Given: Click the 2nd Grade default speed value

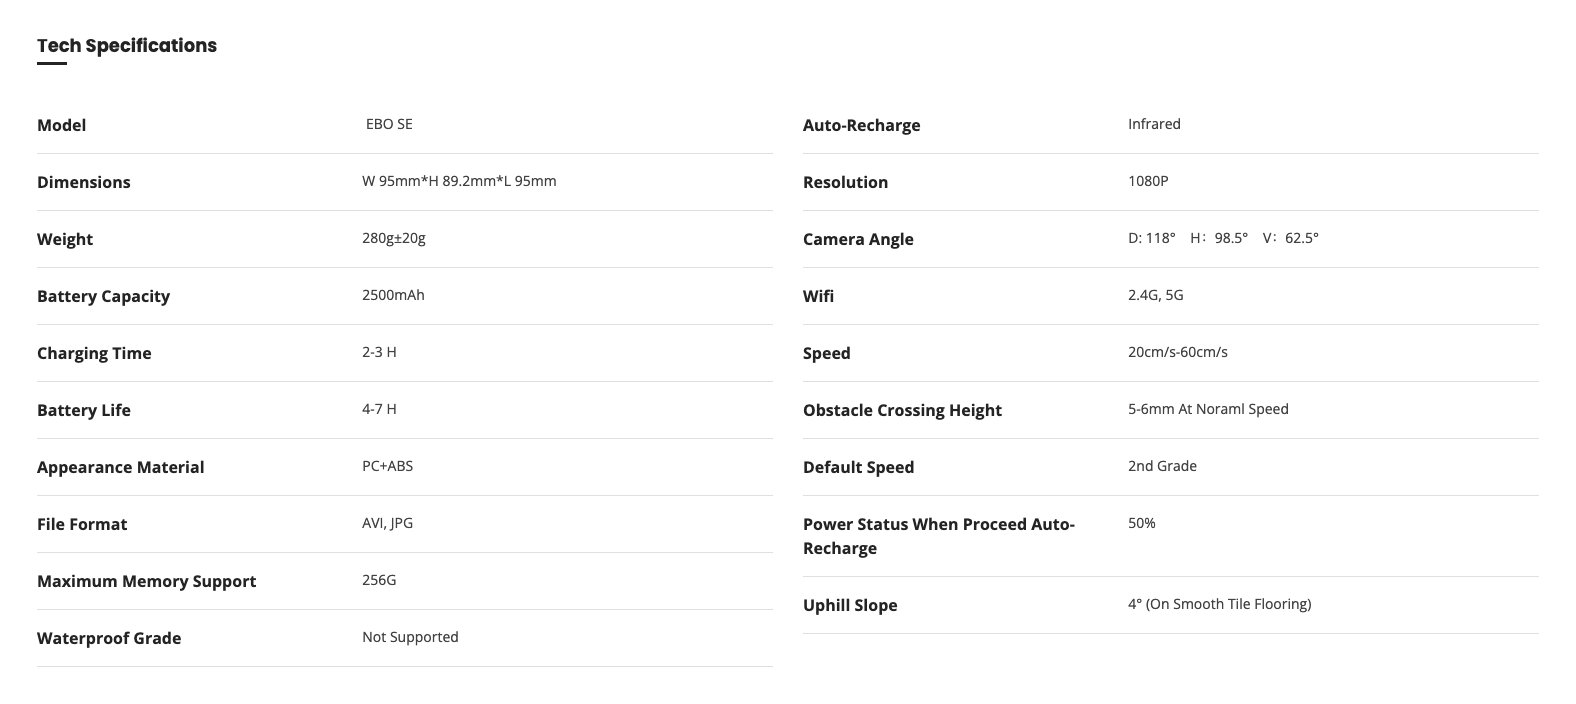Looking at the screenshot, I should pyautogui.click(x=1162, y=466).
